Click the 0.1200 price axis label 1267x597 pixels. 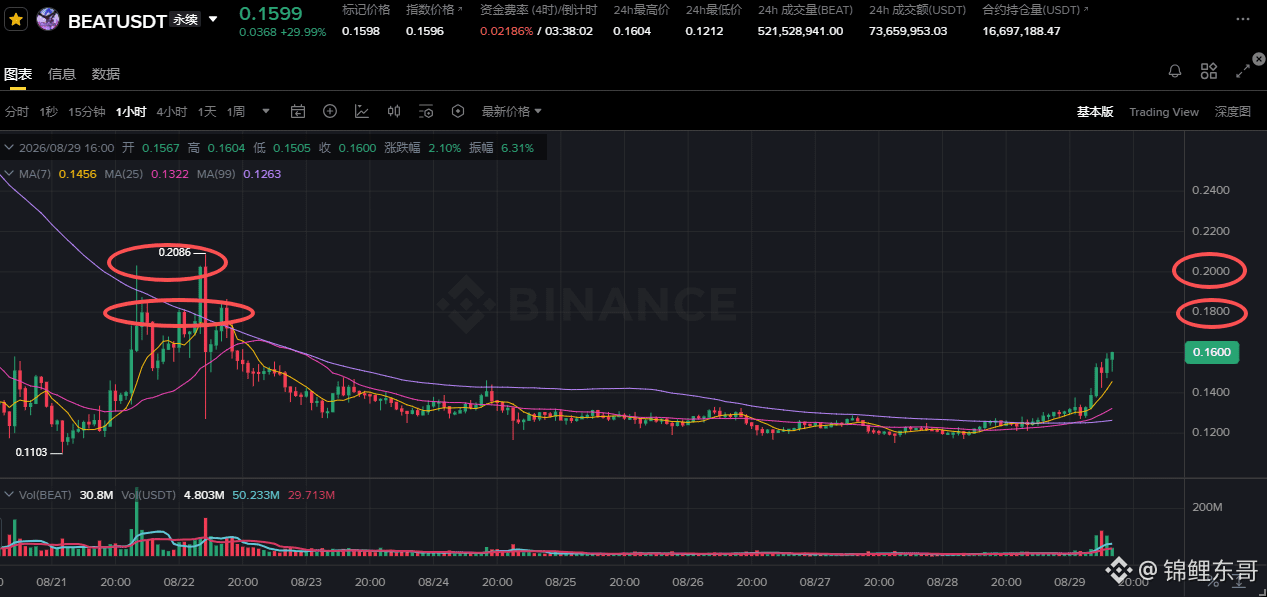pyautogui.click(x=1211, y=432)
